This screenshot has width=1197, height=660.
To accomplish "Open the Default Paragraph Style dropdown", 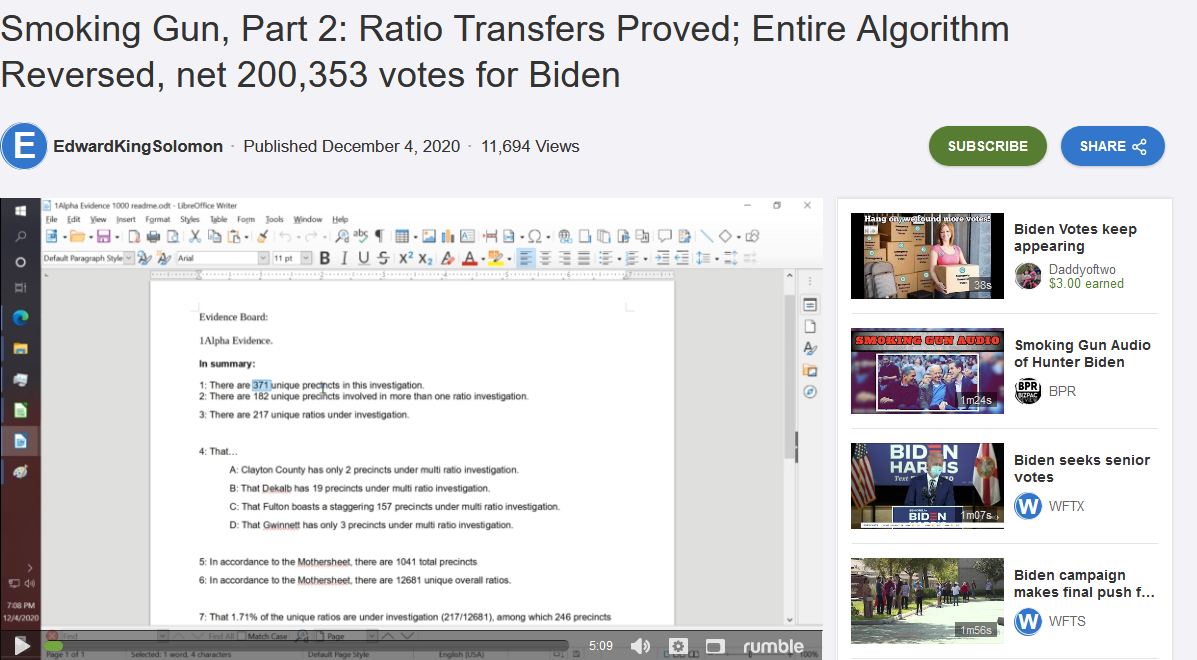I will [128, 258].
